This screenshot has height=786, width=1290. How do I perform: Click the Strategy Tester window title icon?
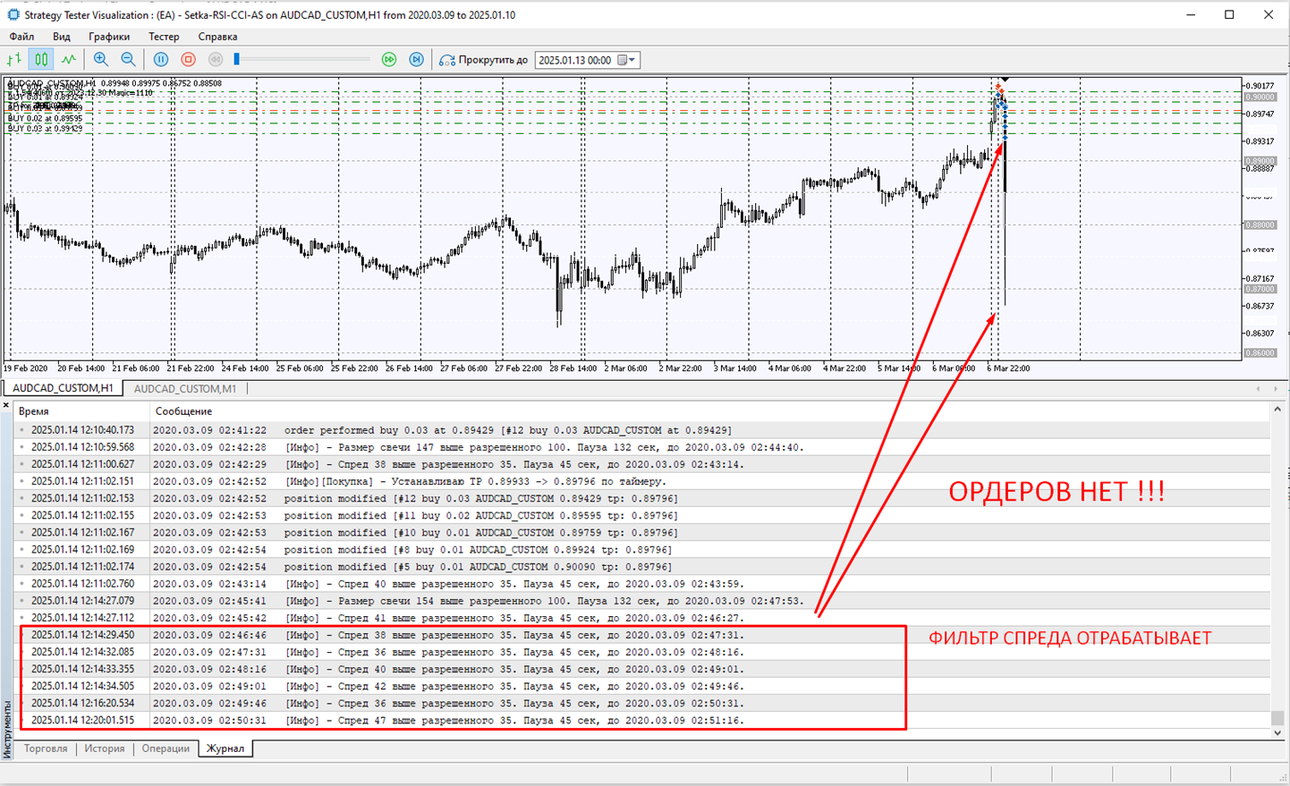point(12,14)
